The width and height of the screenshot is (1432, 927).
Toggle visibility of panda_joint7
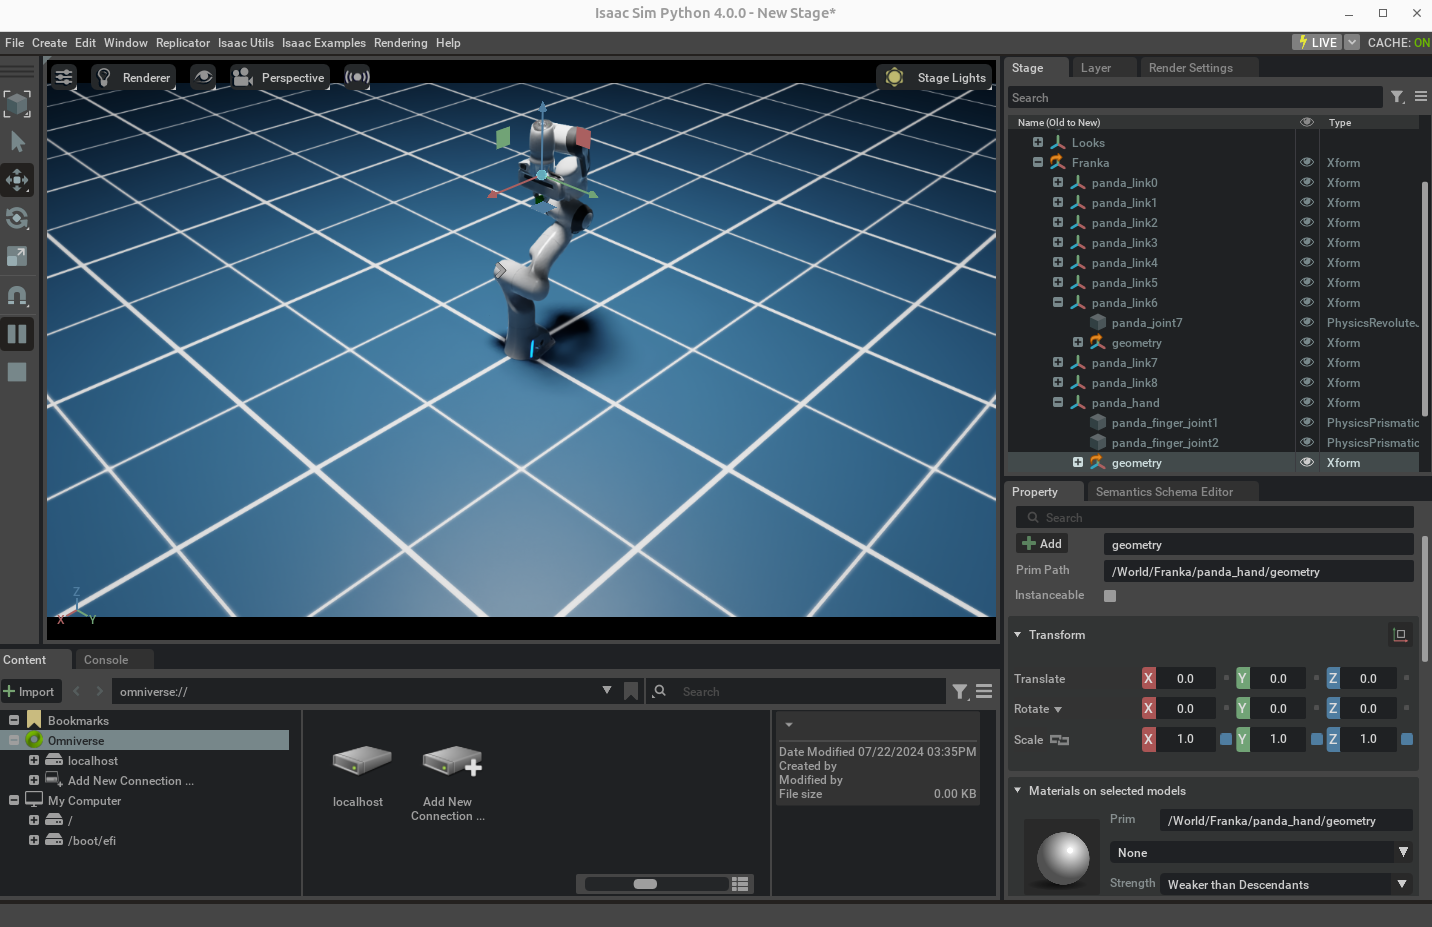coord(1306,323)
